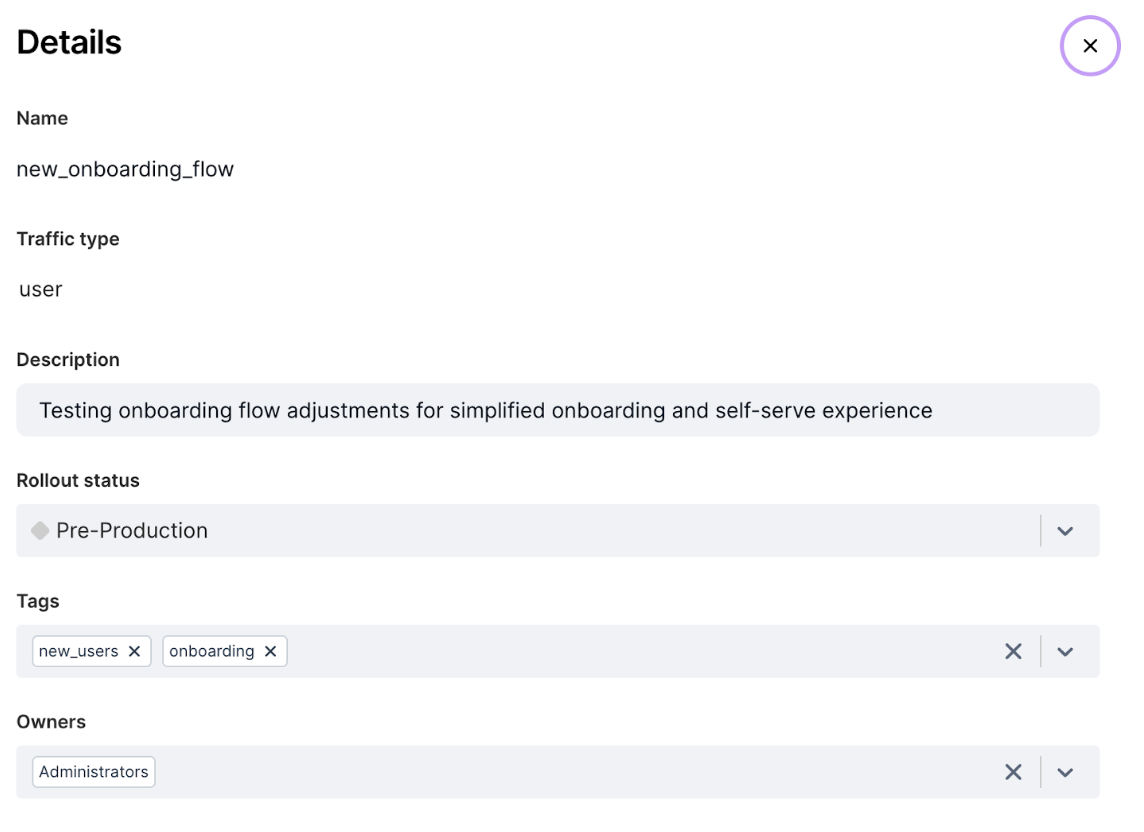Open the Owners dropdown arrow

pos(1065,772)
